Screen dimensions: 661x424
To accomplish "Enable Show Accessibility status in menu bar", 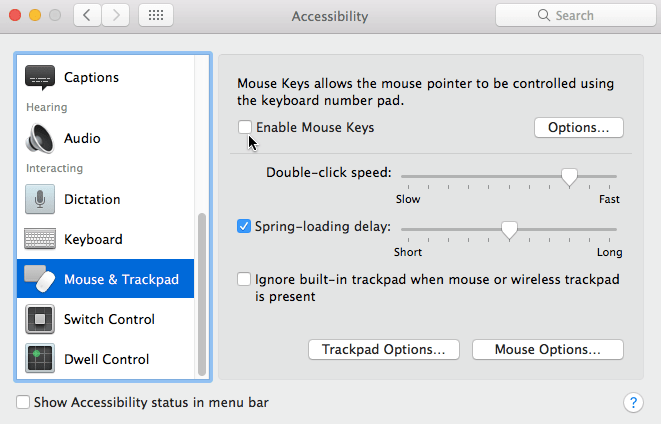I will coord(23,402).
